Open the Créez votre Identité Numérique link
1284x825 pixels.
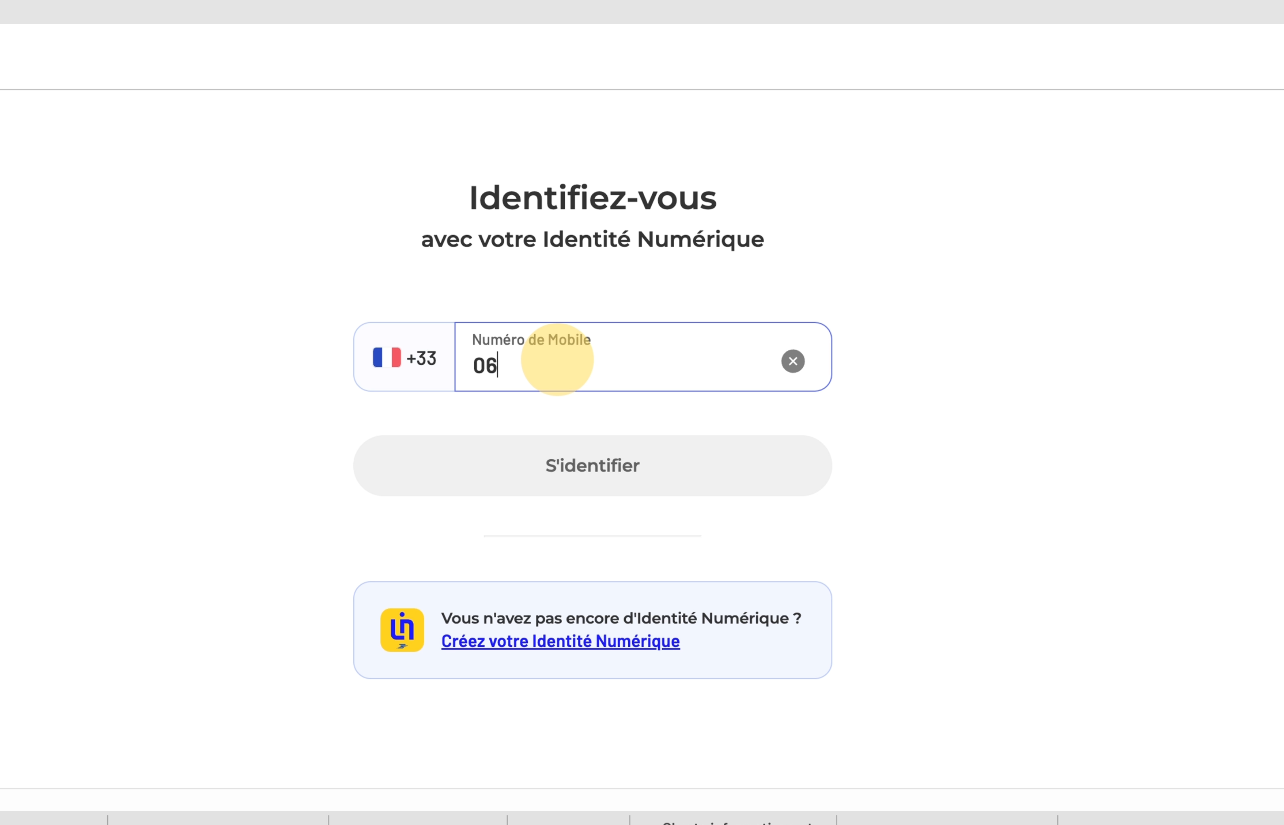click(x=560, y=642)
